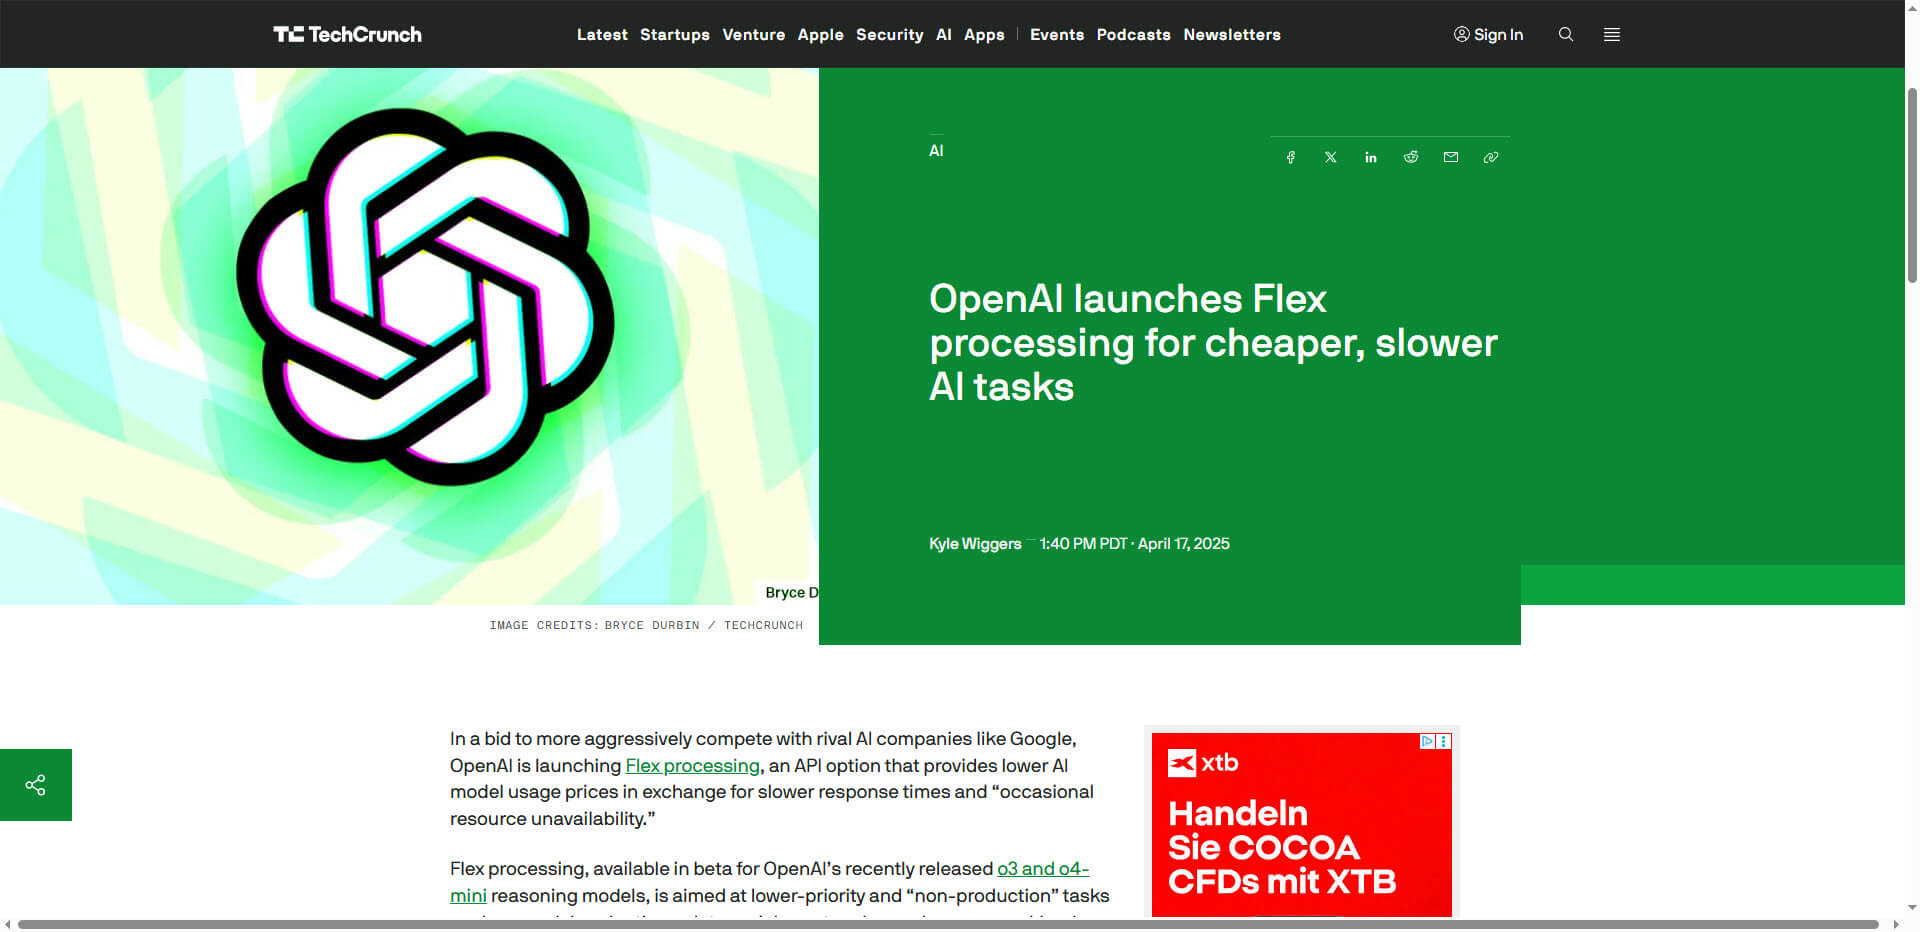Click the article headline text
This screenshot has width=1920, height=932.
(1213, 343)
